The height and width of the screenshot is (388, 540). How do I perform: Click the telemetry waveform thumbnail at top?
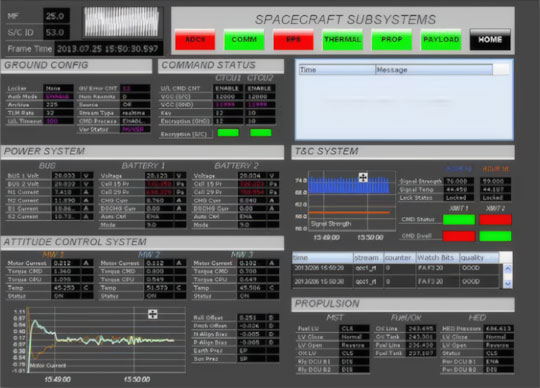tap(122, 22)
